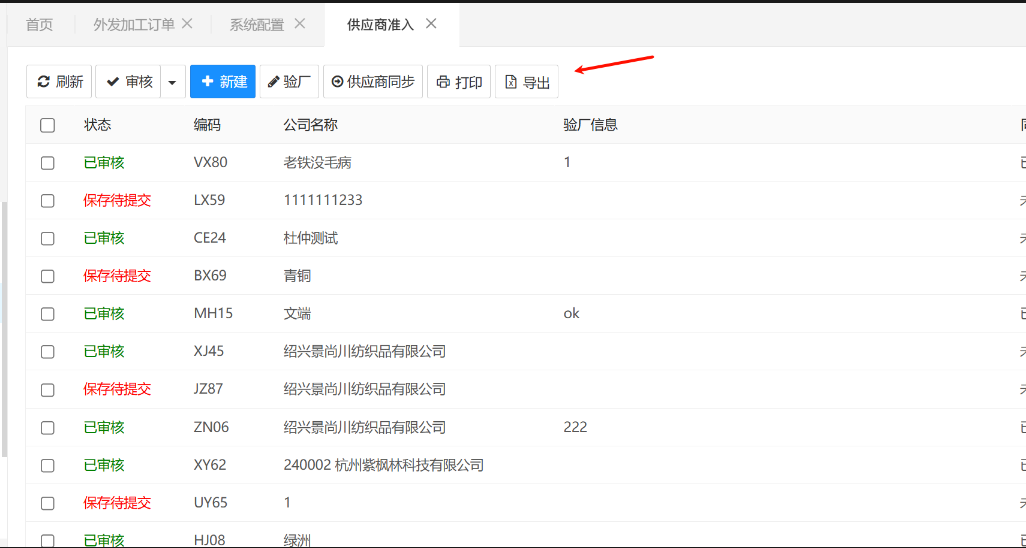The image size is (1026, 548).
Task: Click the 编码 column header
Action: pyautogui.click(x=207, y=125)
